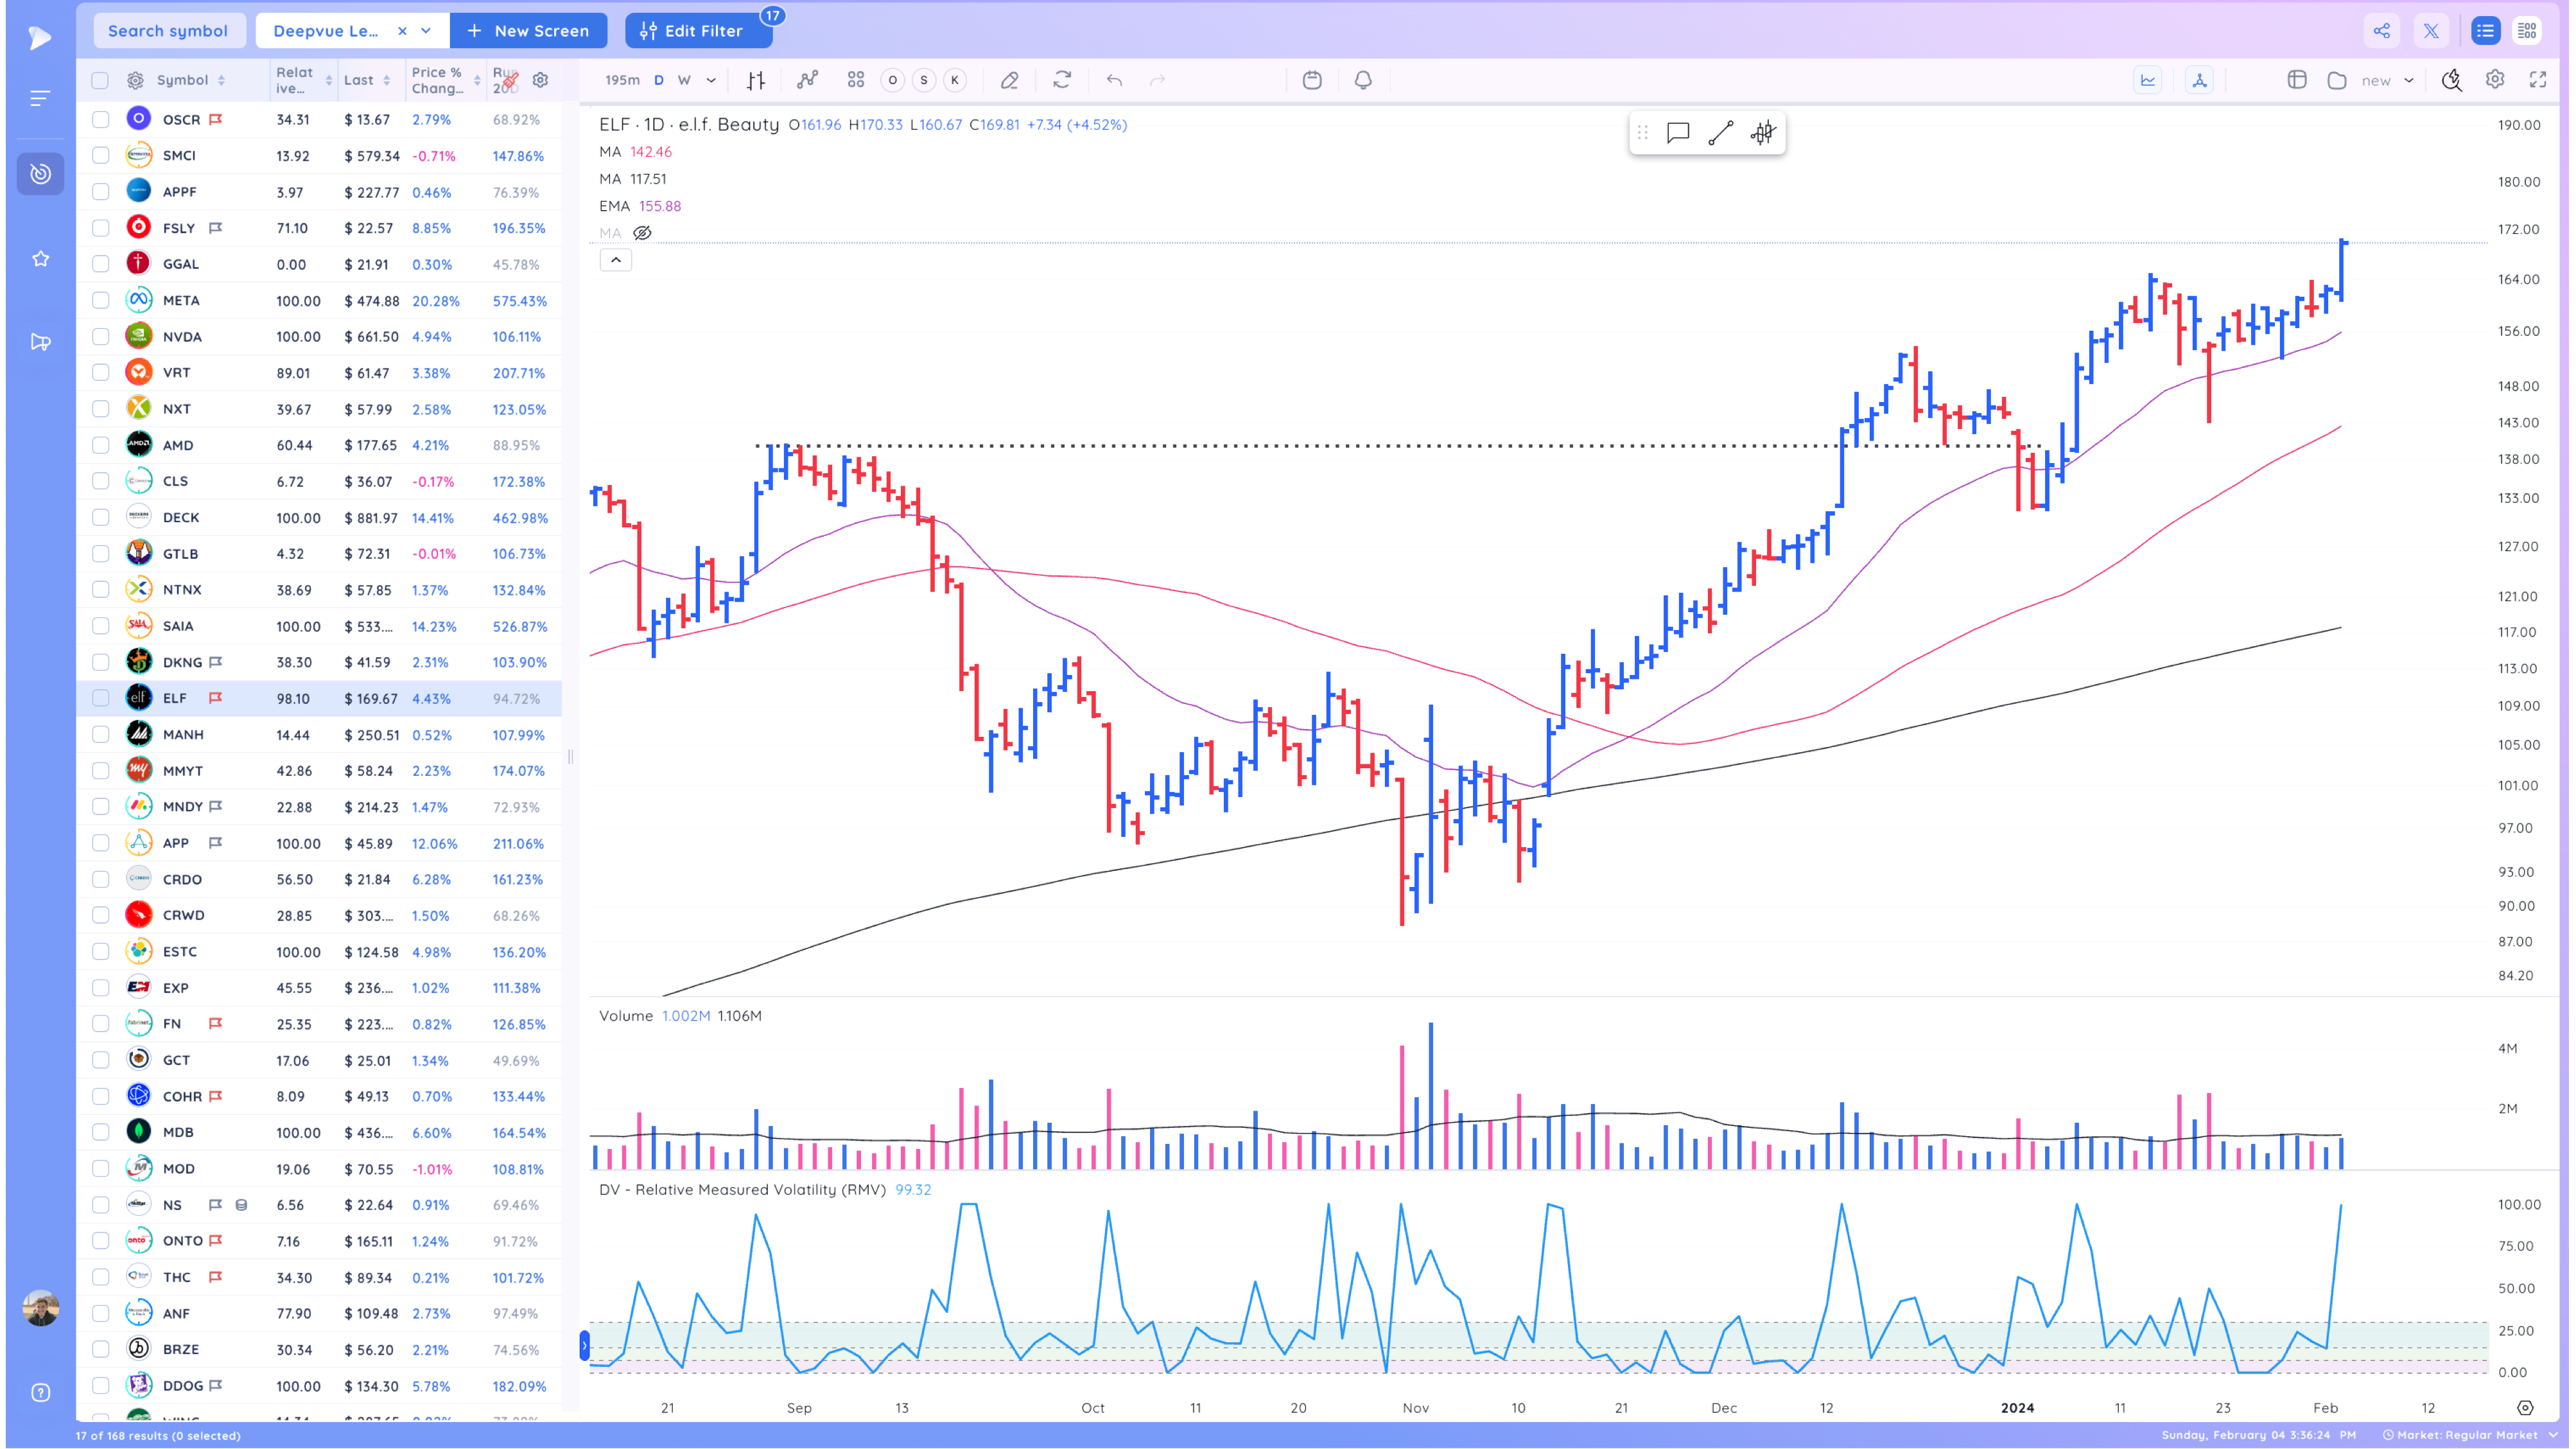Screen dimensions: 2576x1449
Task: Toggle the O circle button
Action: [x=893, y=80]
